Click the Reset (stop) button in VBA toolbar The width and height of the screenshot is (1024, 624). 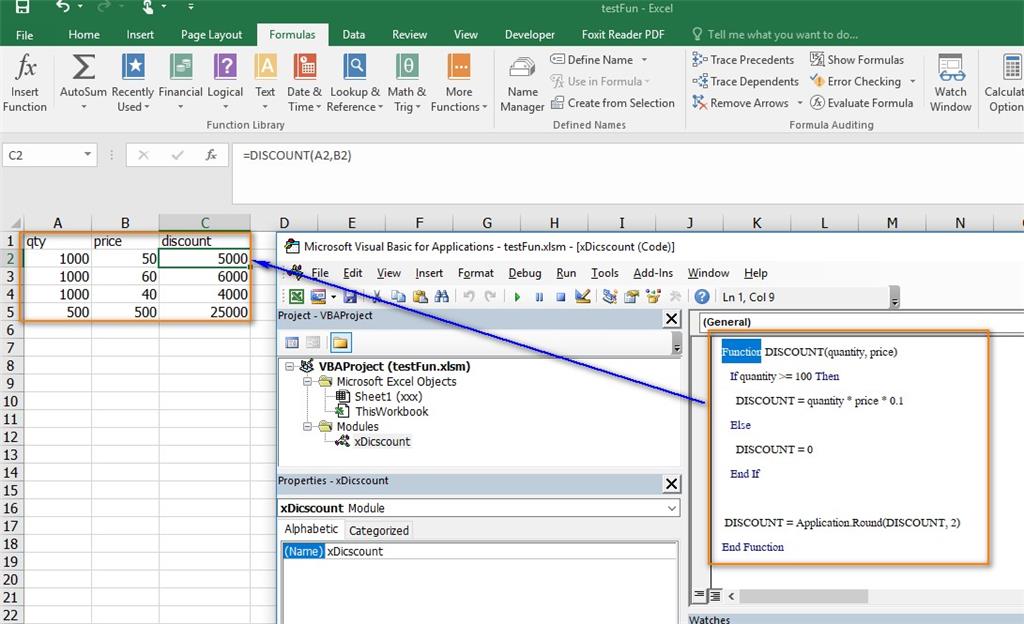click(x=560, y=297)
